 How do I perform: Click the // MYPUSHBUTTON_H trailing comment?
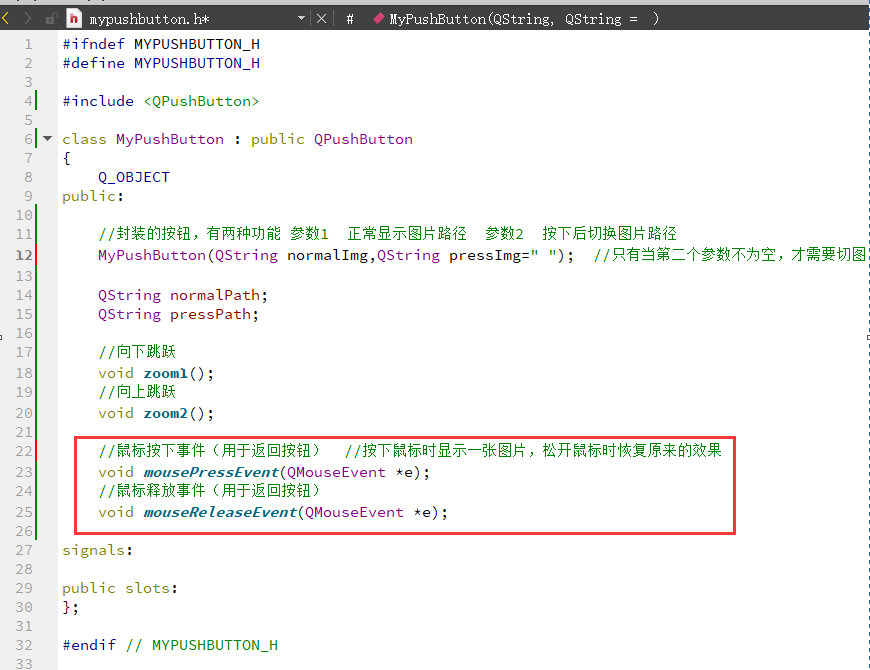tap(202, 645)
